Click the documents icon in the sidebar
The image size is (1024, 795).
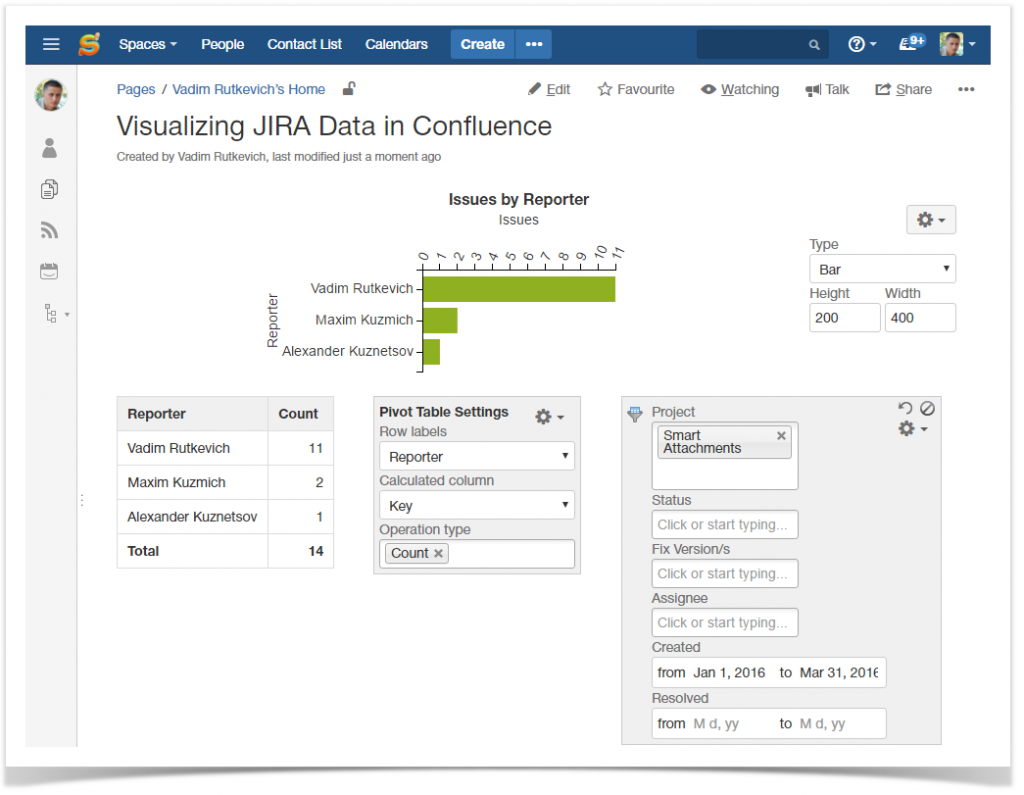point(49,189)
